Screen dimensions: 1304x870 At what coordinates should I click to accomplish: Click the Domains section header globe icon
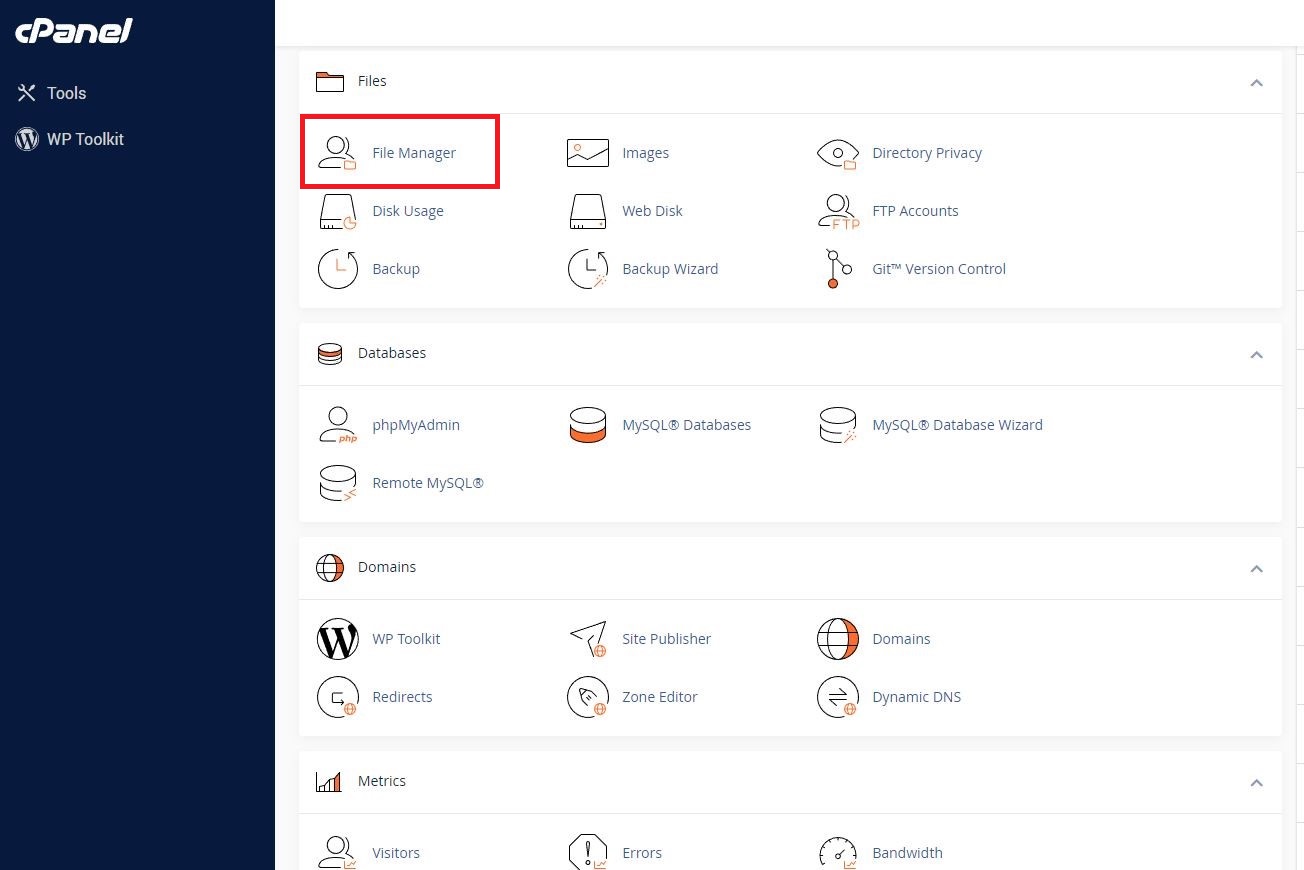(330, 568)
